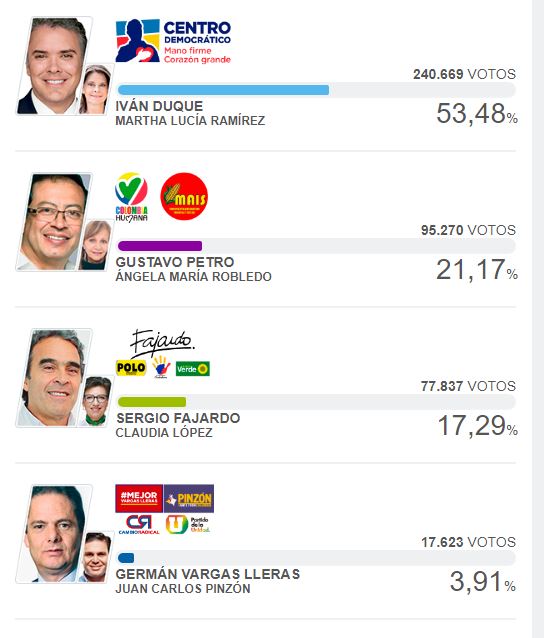Click the purple PINZÓN logo
Screen dimensions: 544x638
pyautogui.click(x=189, y=498)
